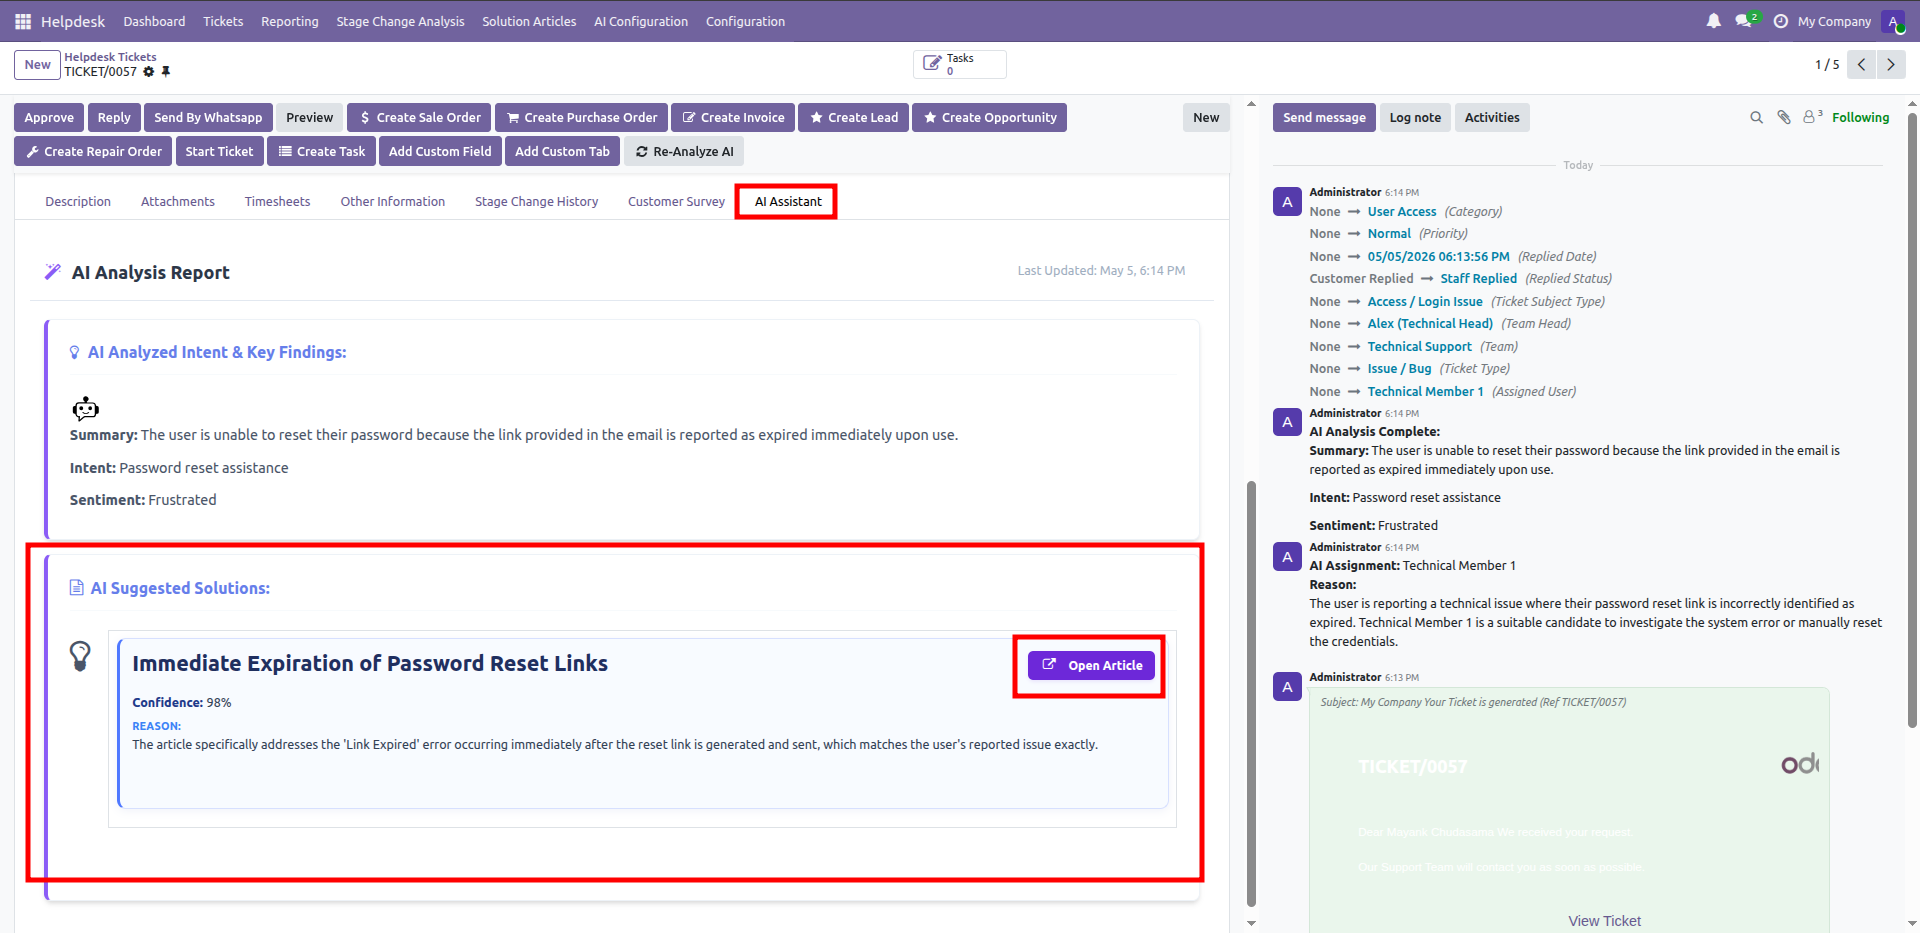Click Send By Whatsapp
1920x933 pixels.
click(x=208, y=118)
